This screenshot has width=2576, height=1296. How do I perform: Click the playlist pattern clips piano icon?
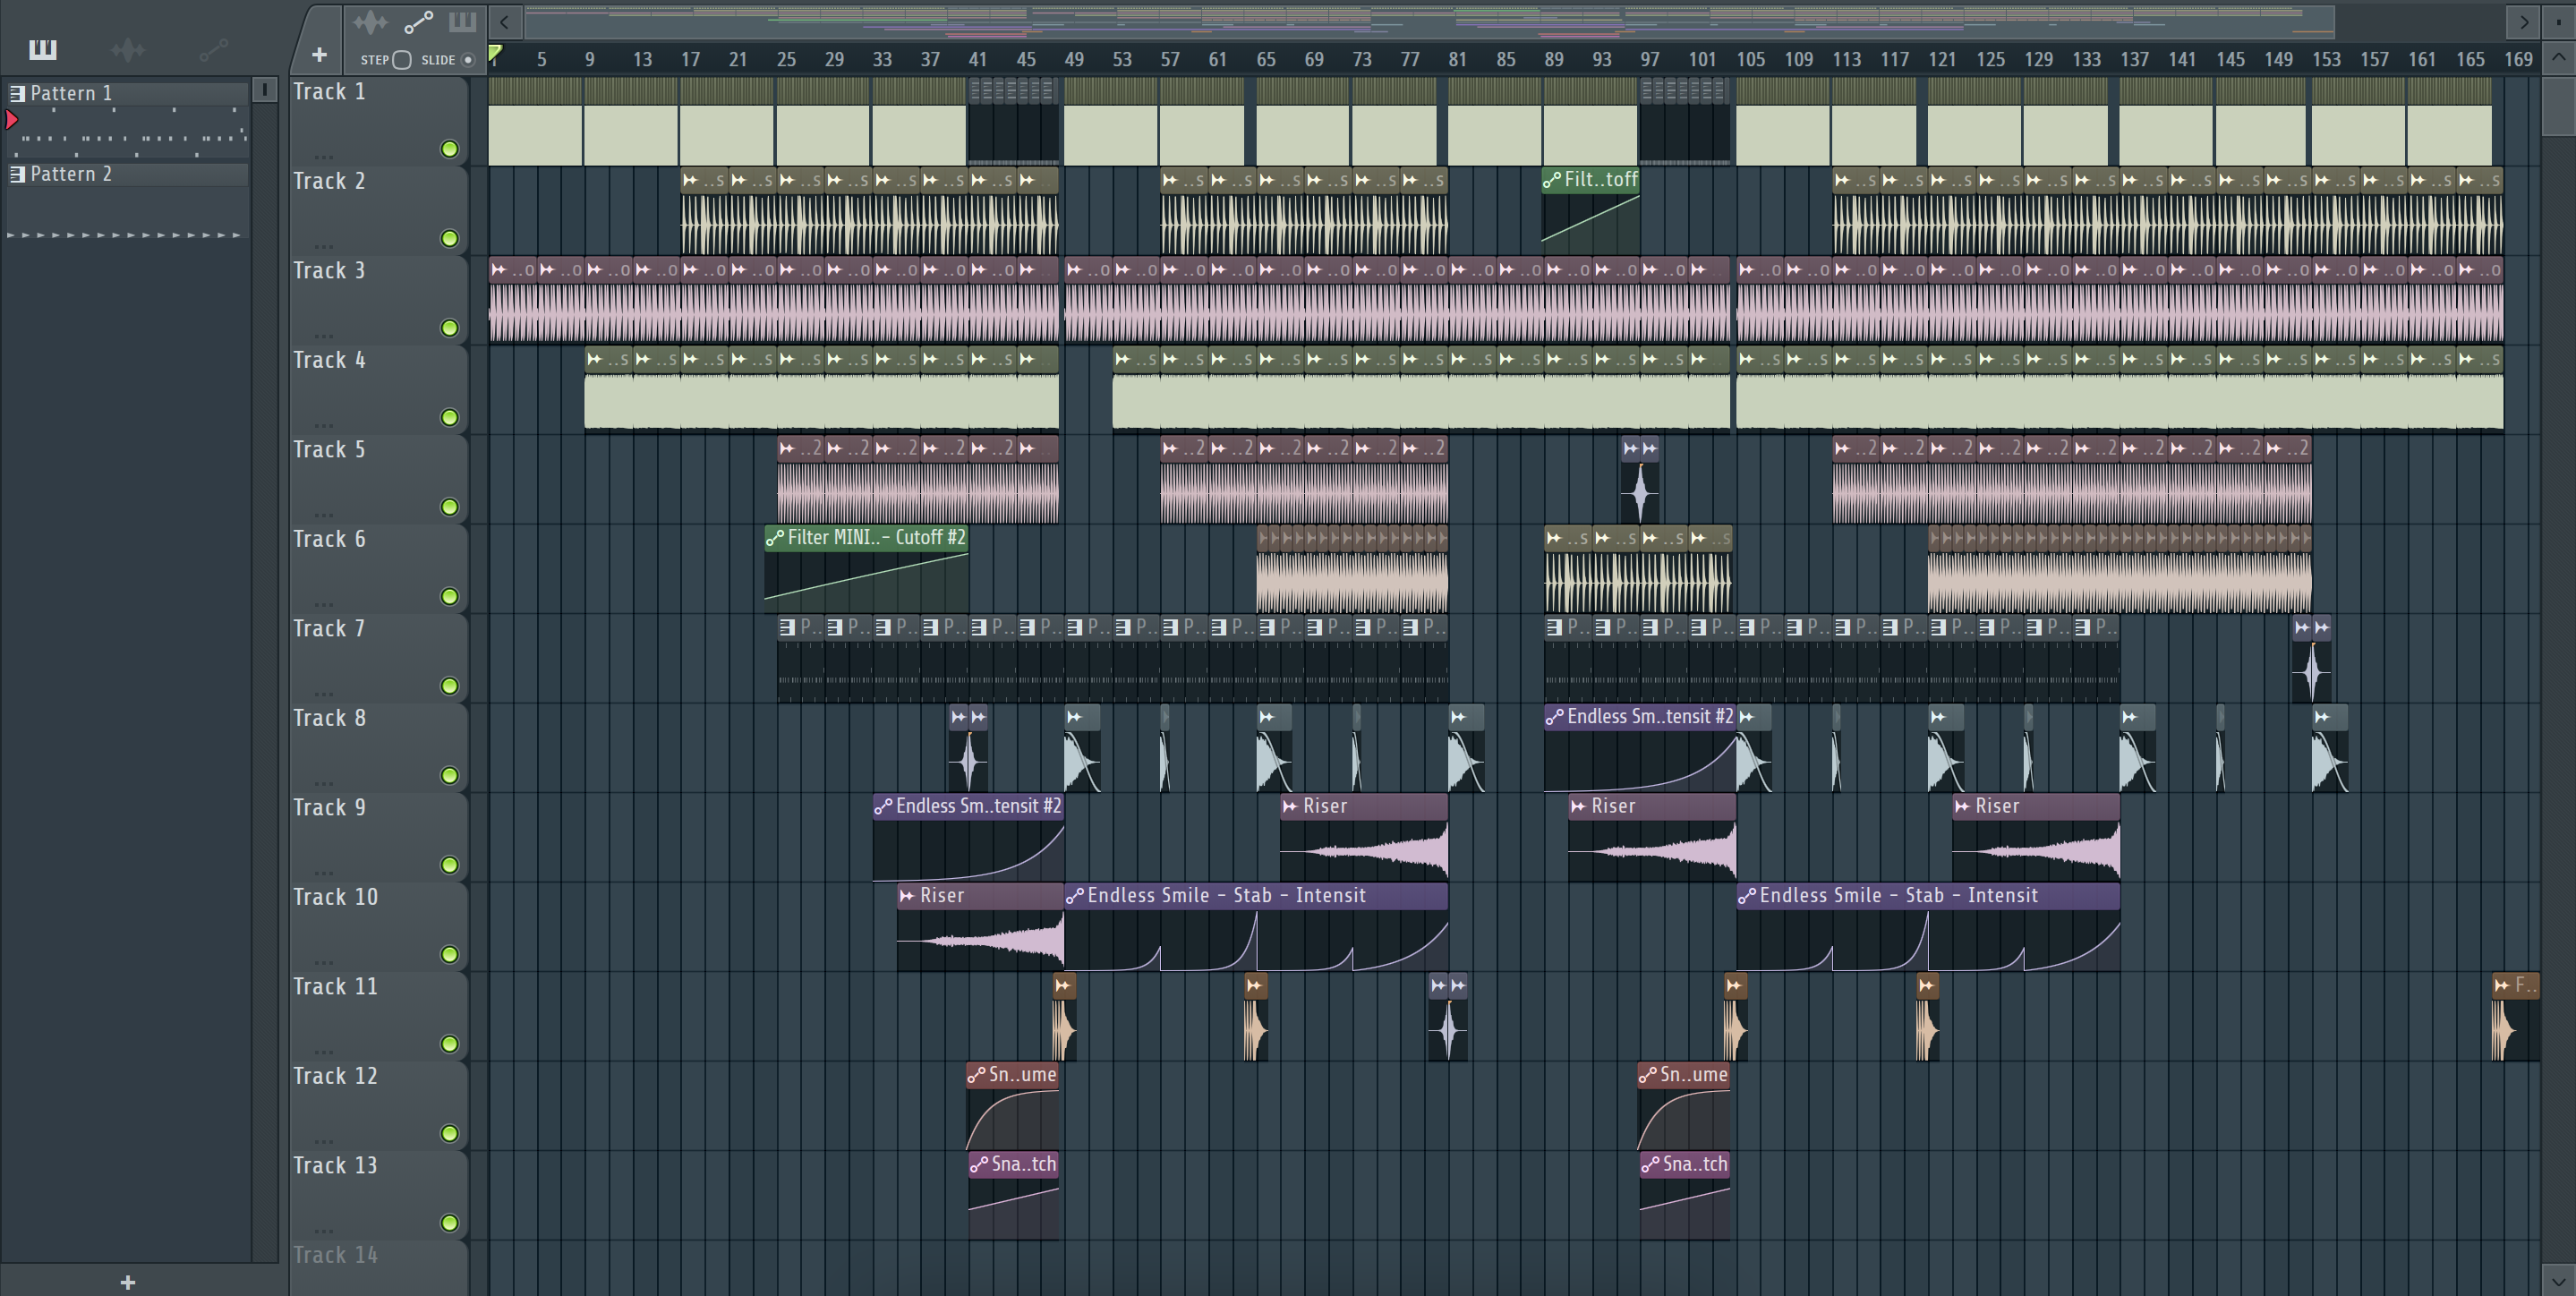(x=462, y=22)
